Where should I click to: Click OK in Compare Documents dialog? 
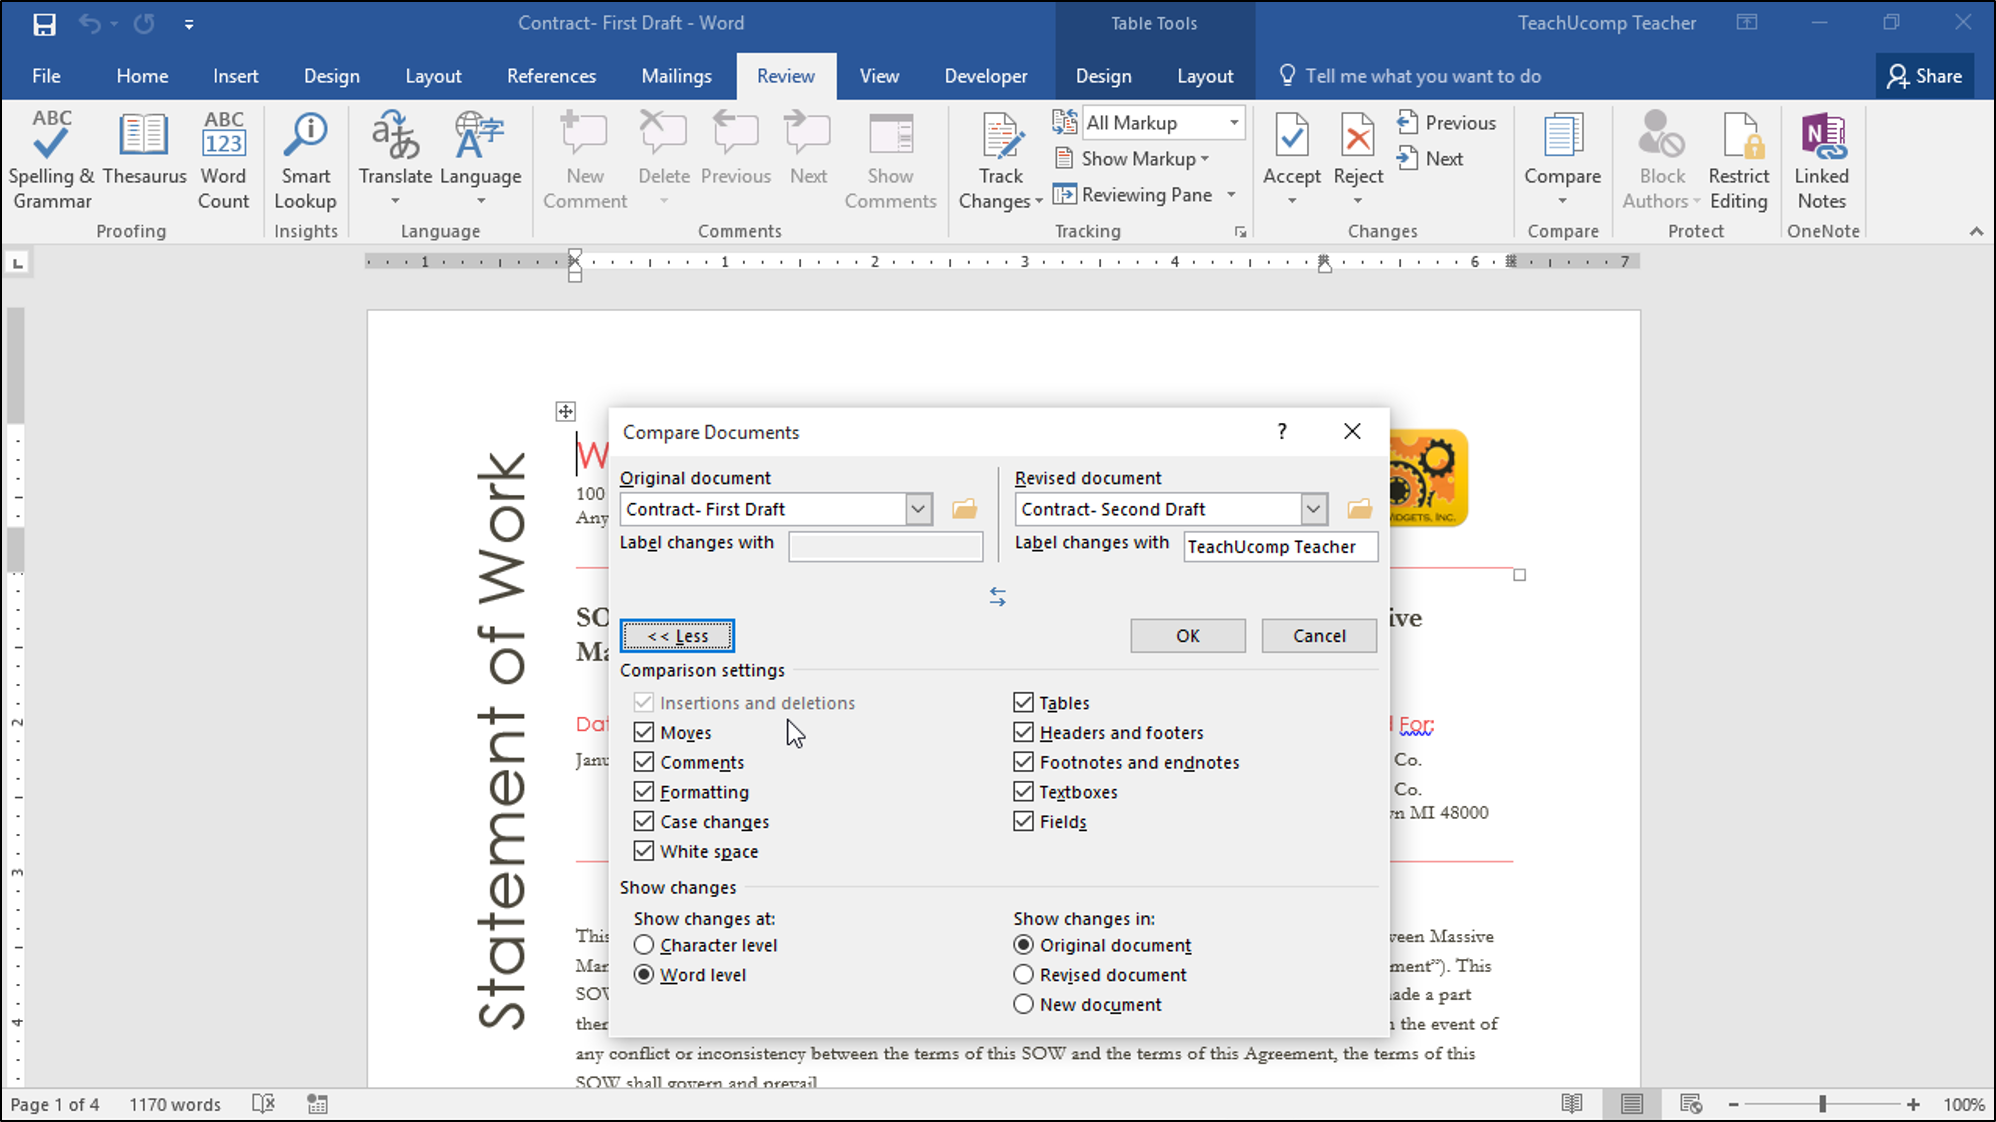pos(1188,636)
